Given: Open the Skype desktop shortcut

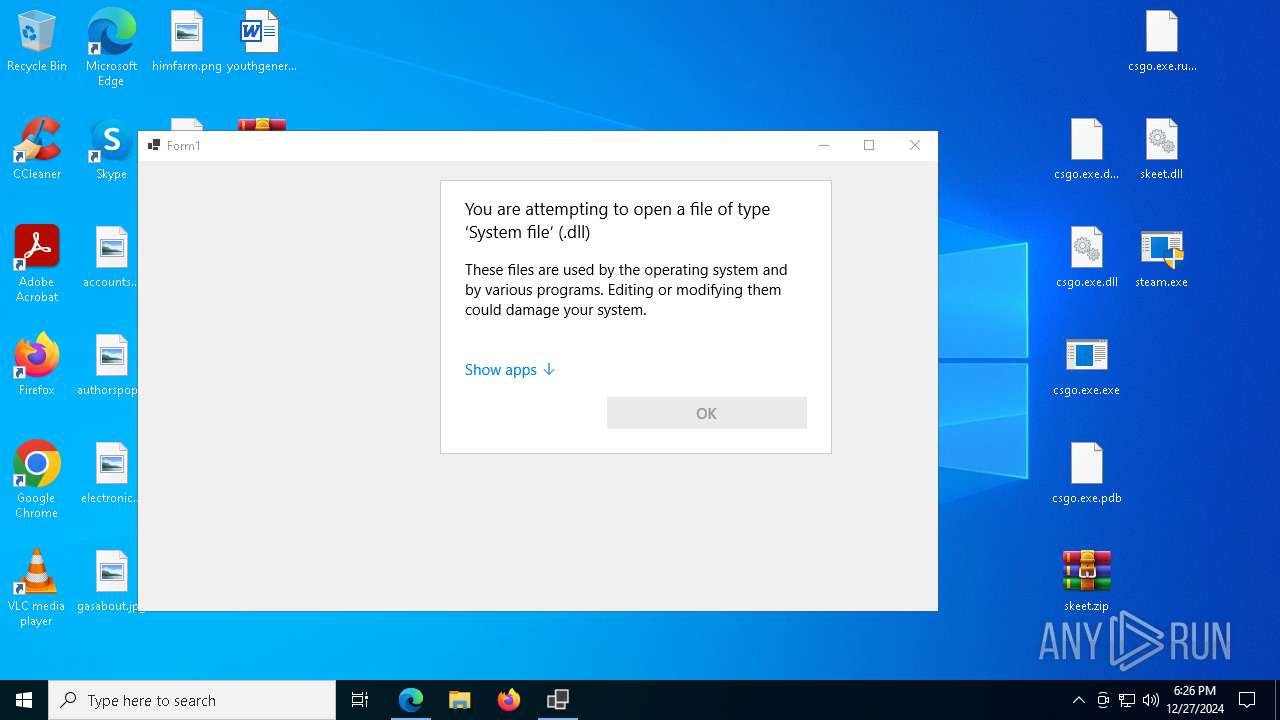Looking at the screenshot, I should pyautogui.click(x=111, y=150).
